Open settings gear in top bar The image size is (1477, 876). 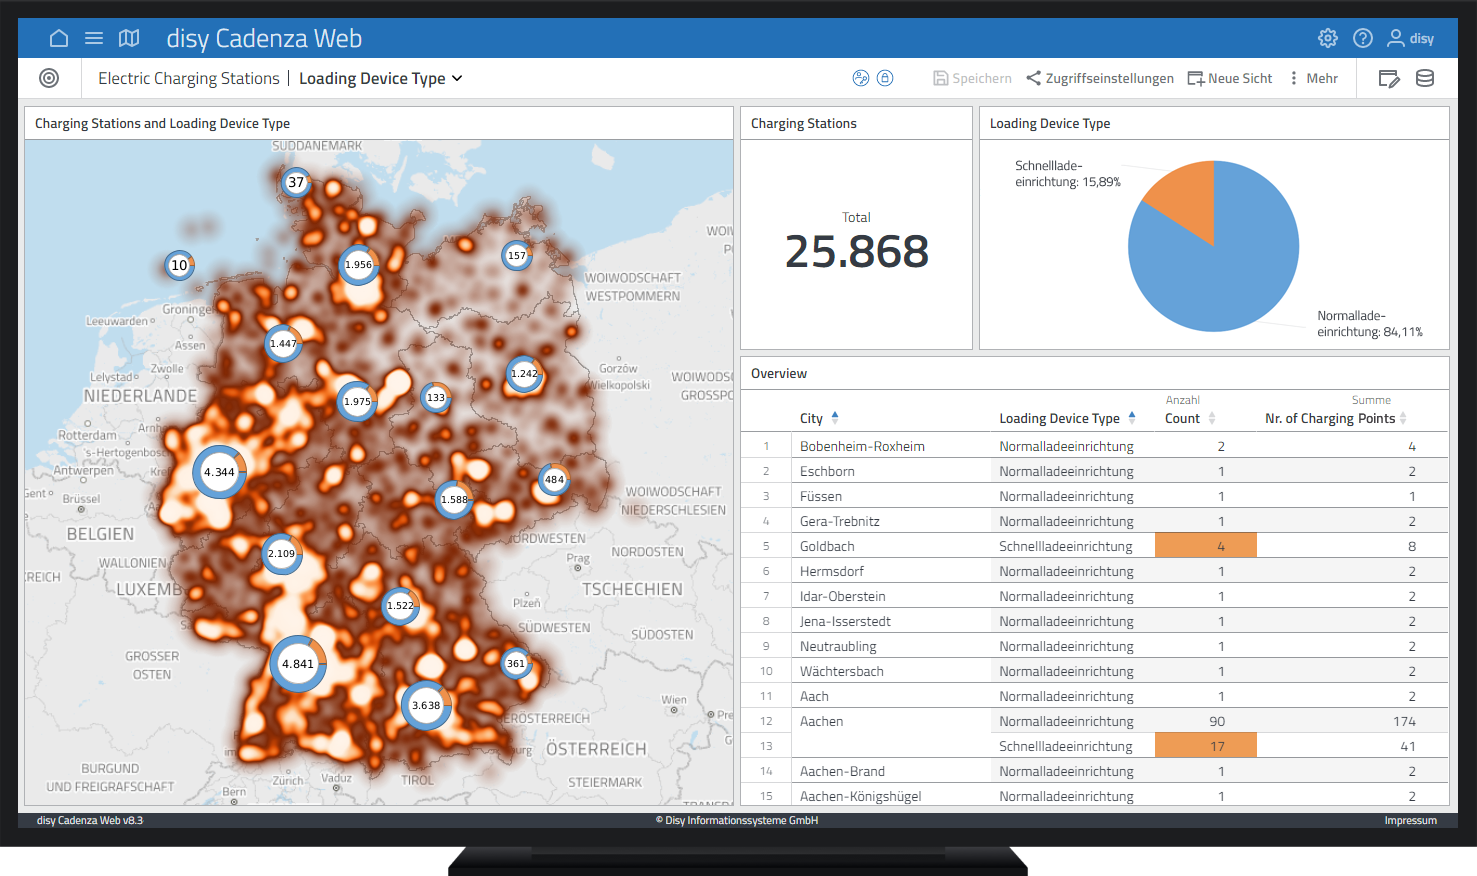tap(1328, 38)
